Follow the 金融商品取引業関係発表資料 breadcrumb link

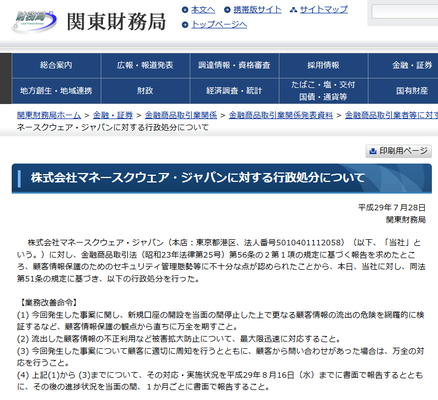coord(281,115)
